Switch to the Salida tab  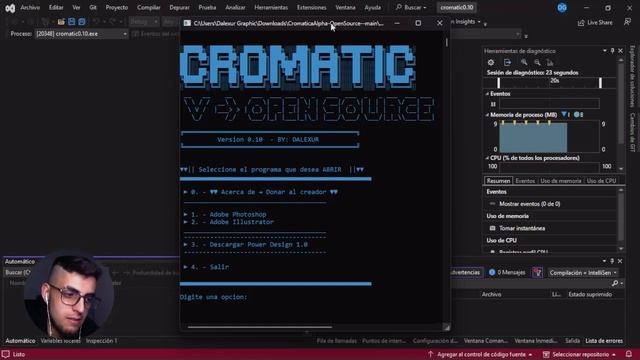click(x=572, y=341)
